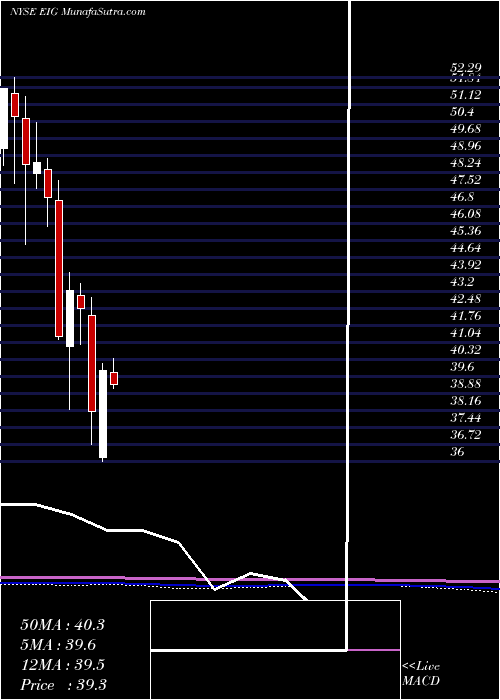Click the <<Live MACD label

(421, 673)
